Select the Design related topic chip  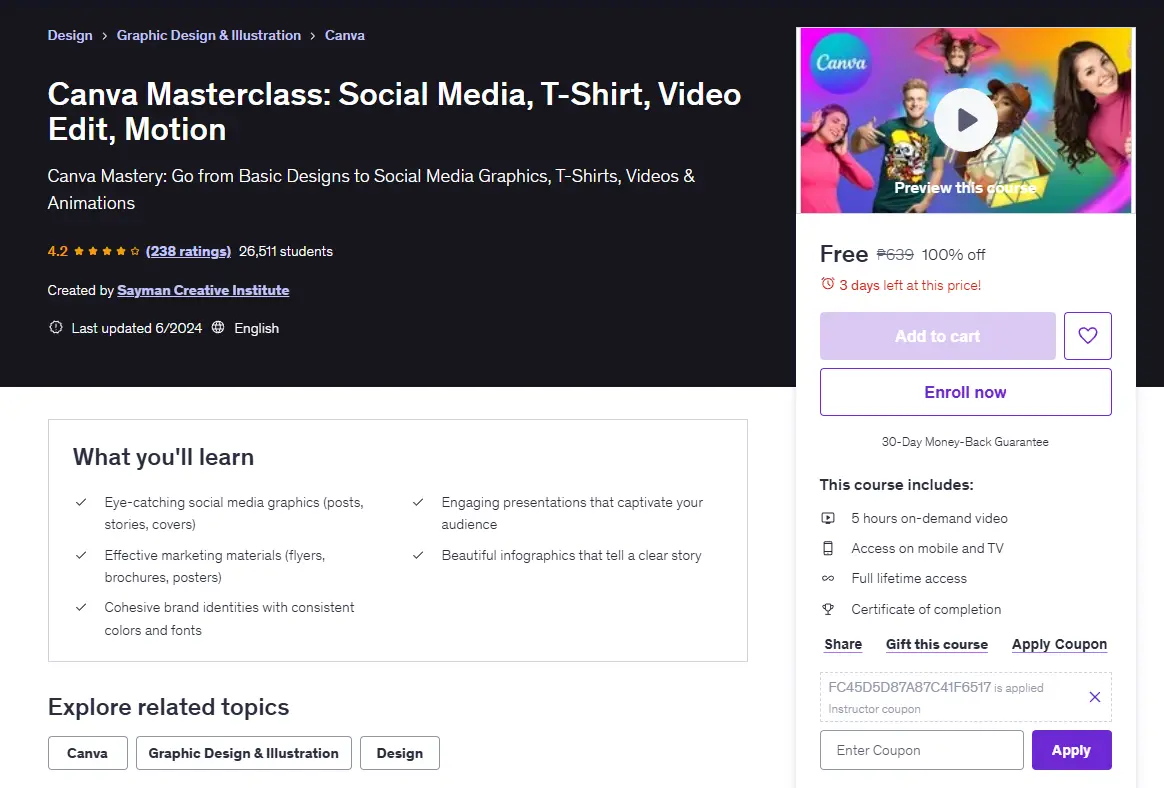(x=399, y=753)
